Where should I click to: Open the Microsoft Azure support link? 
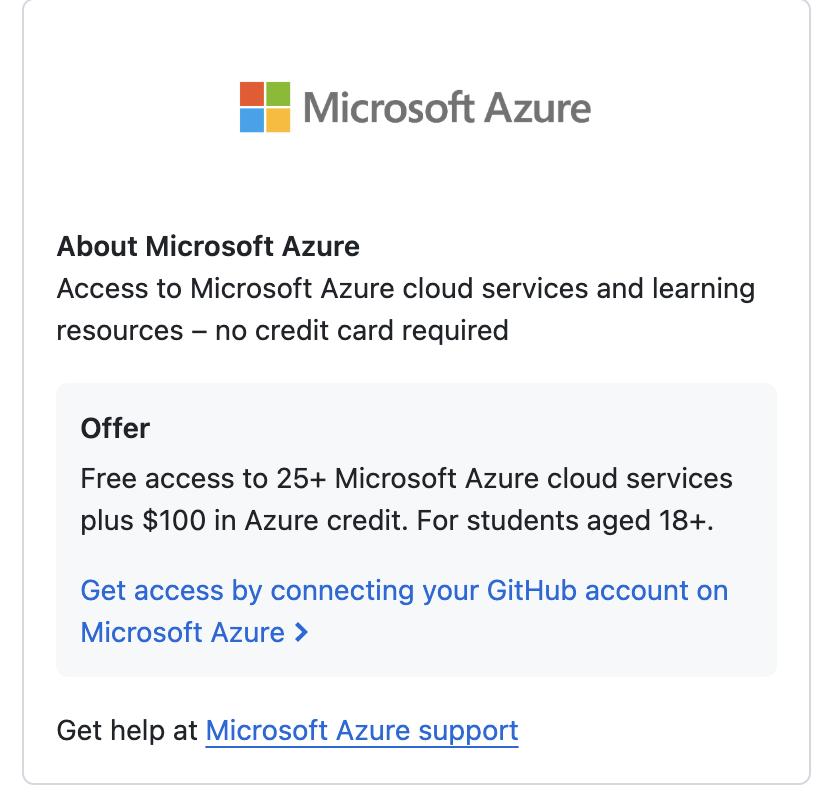362,731
